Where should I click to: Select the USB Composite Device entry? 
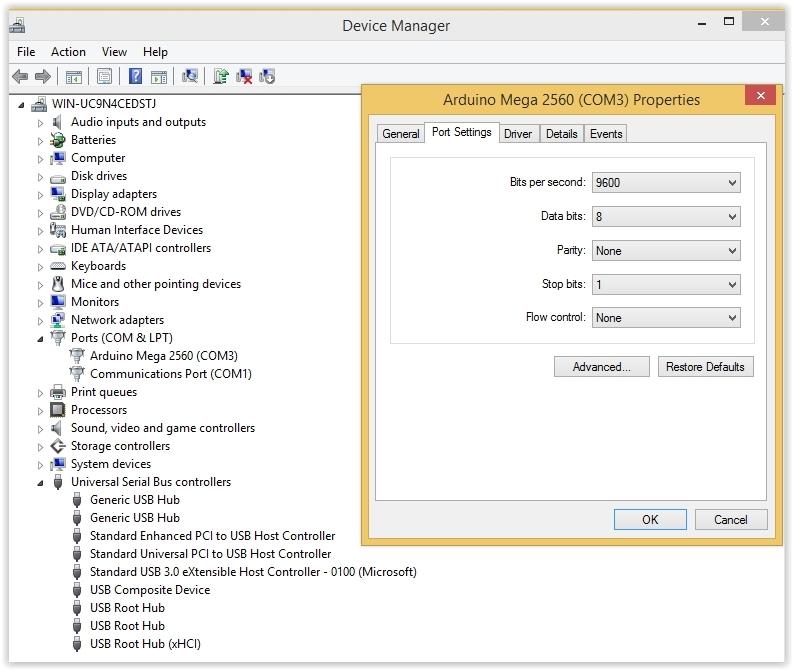(x=150, y=590)
